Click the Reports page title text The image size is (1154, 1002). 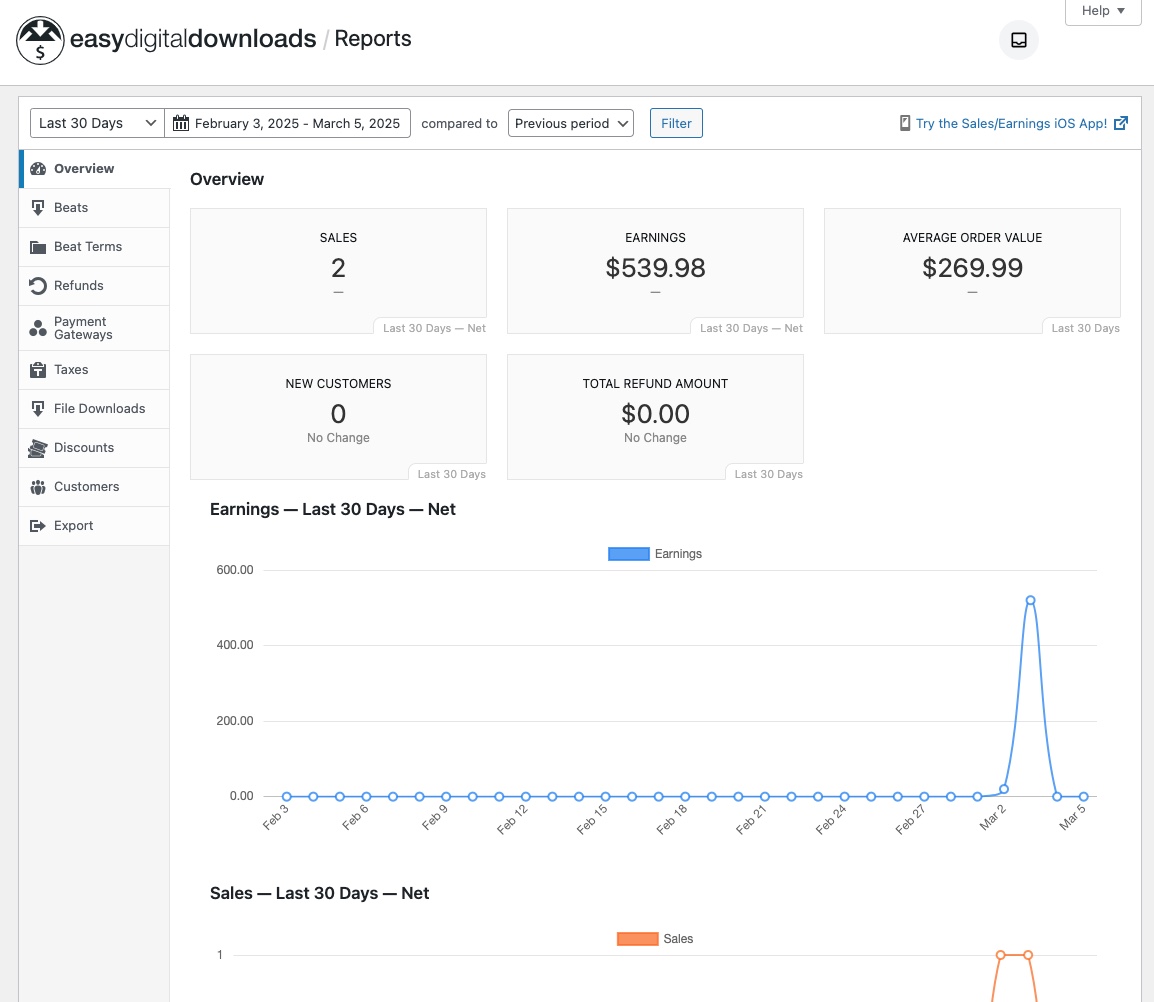(x=372, y=38)
